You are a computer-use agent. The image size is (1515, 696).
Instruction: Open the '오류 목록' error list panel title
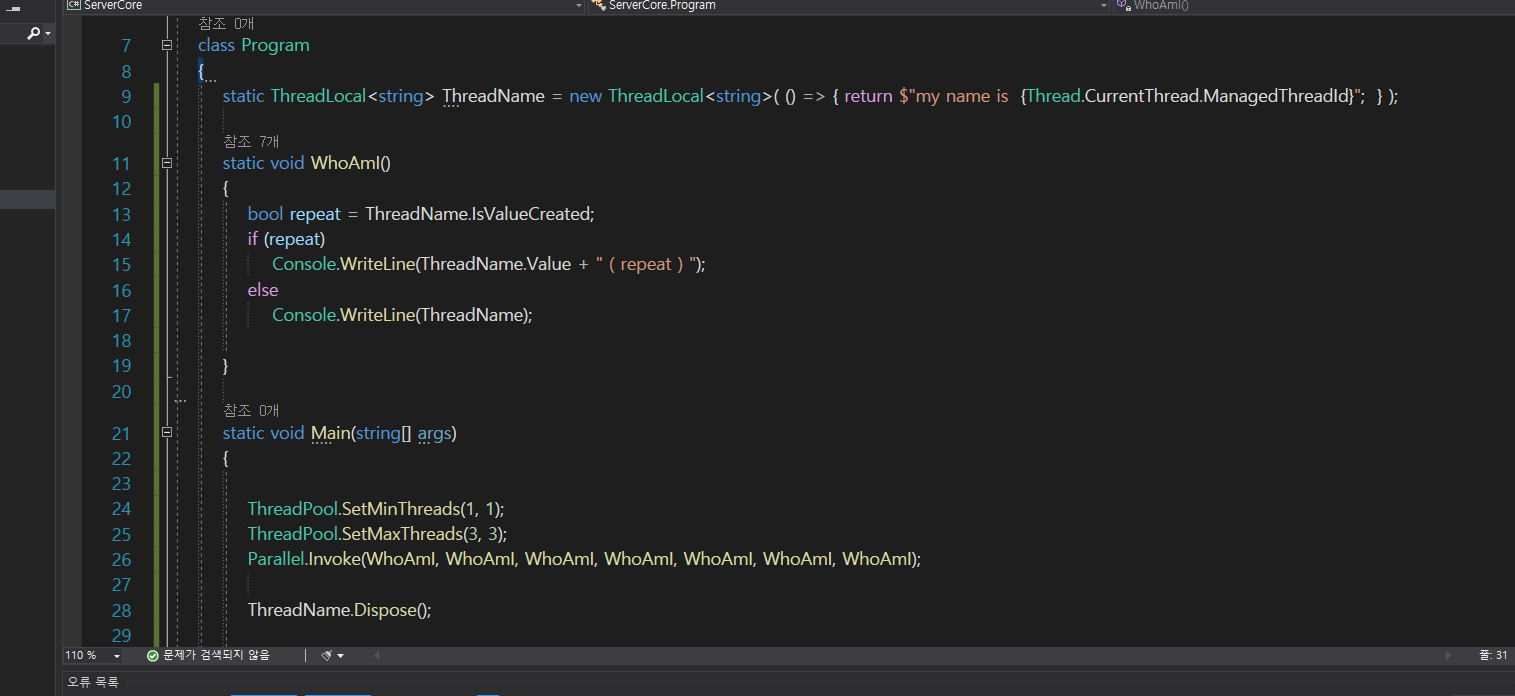tap(93, 682)
